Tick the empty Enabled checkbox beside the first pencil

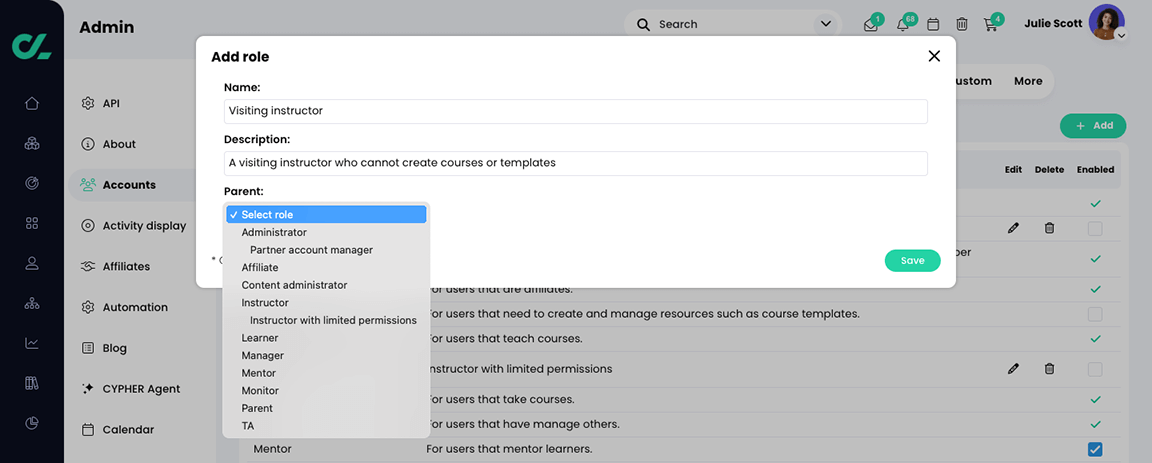(1095, 229)
